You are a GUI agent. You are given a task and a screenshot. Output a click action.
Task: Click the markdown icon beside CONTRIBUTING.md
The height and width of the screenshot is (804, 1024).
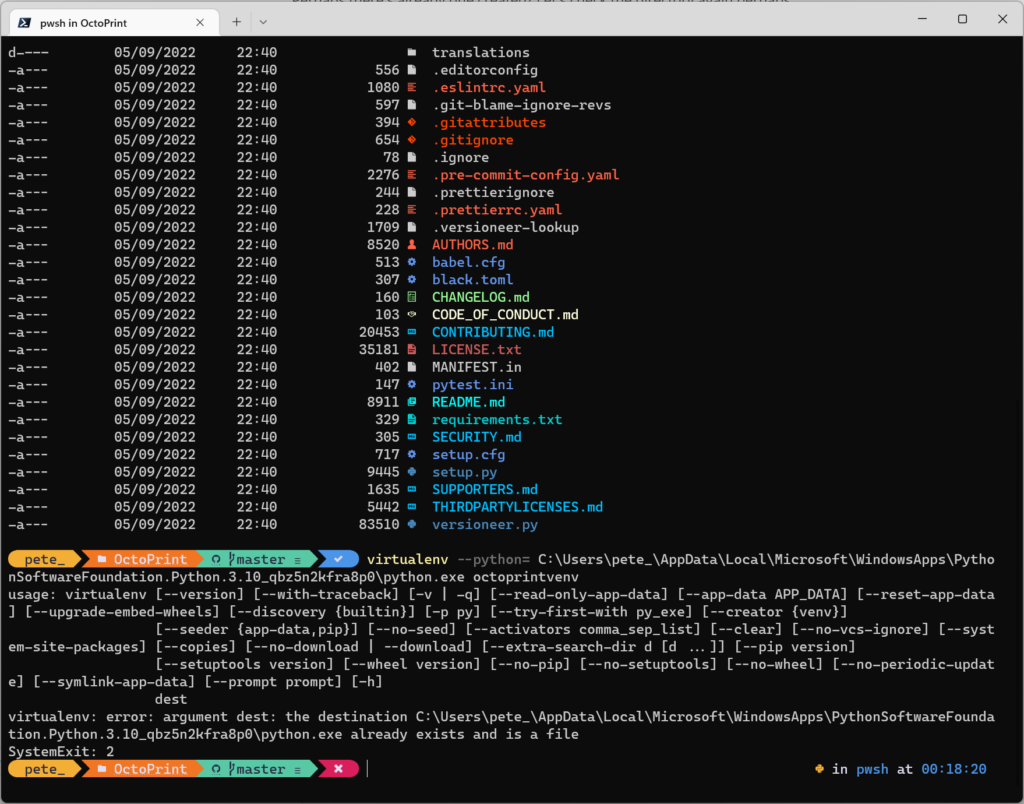coord(412,332)
